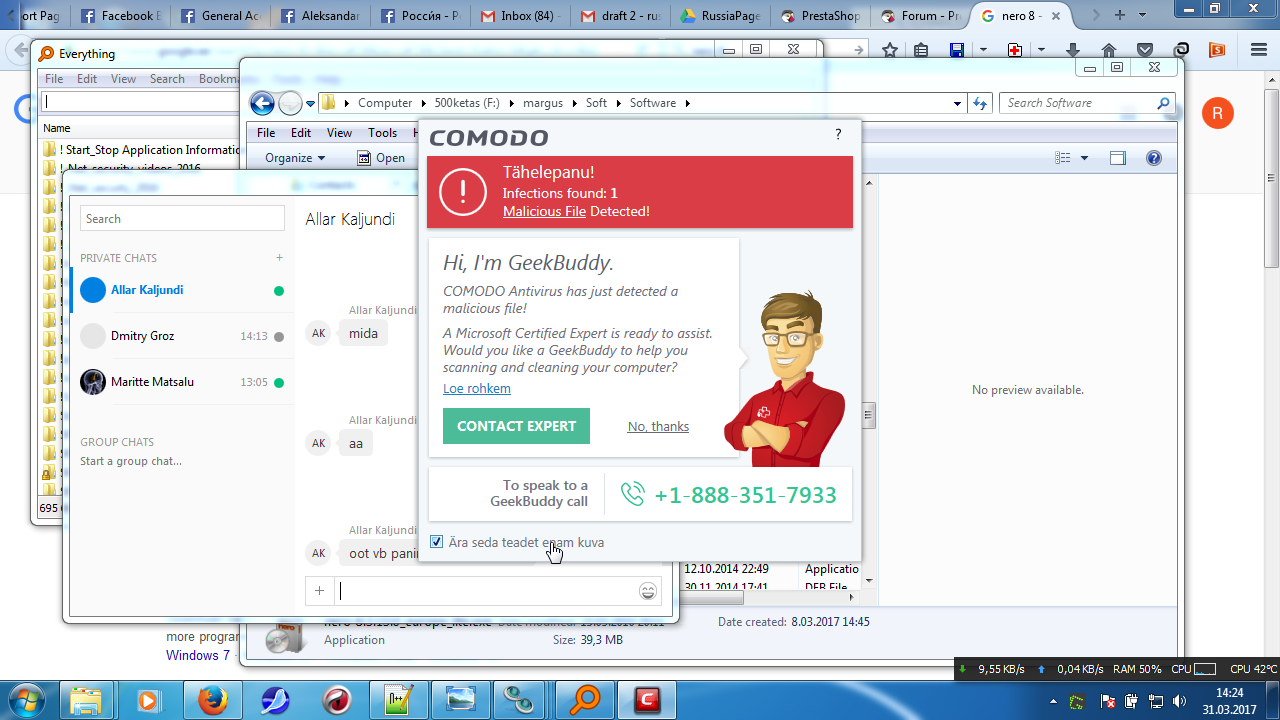Switch to the Forum browser tab
This screenshot has width=1280, height=720.
pos(919,16)
